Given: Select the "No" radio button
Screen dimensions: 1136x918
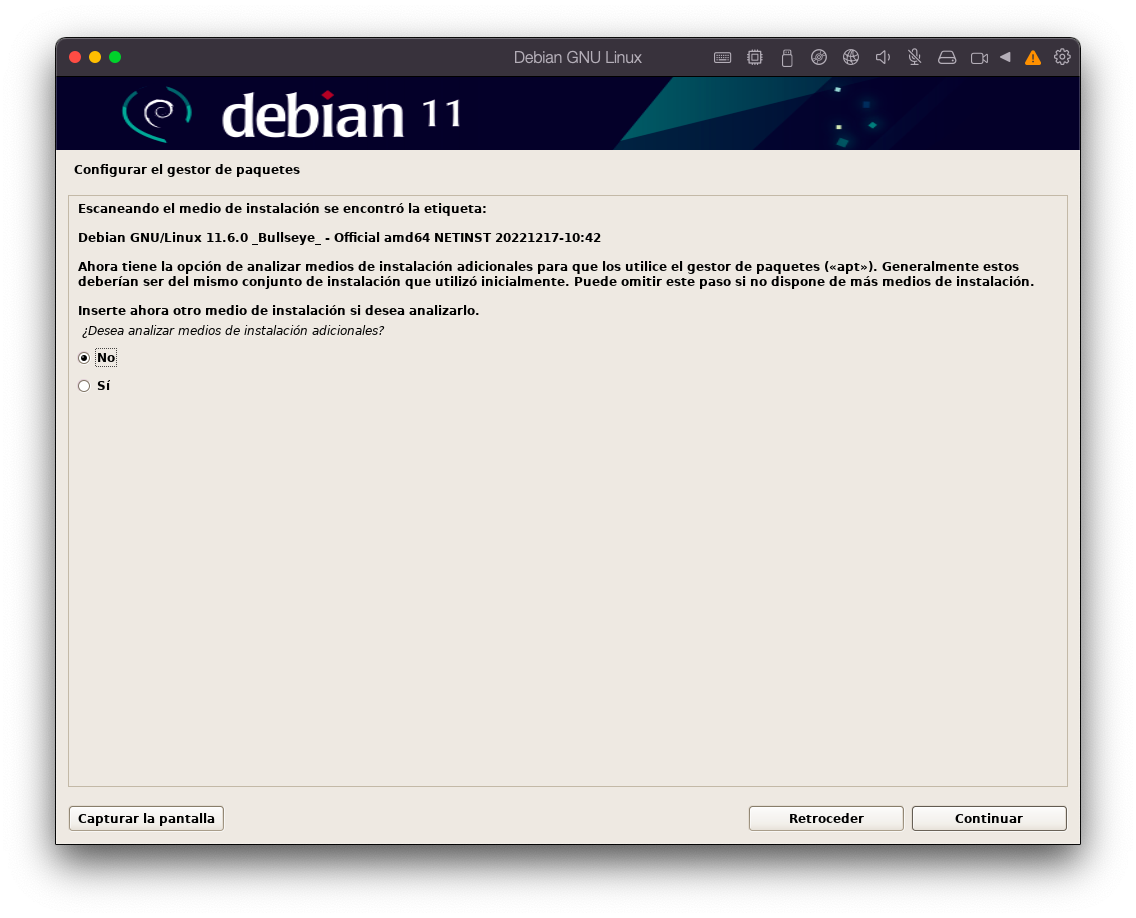Looking at the screenshot, I should pos(84,358).
